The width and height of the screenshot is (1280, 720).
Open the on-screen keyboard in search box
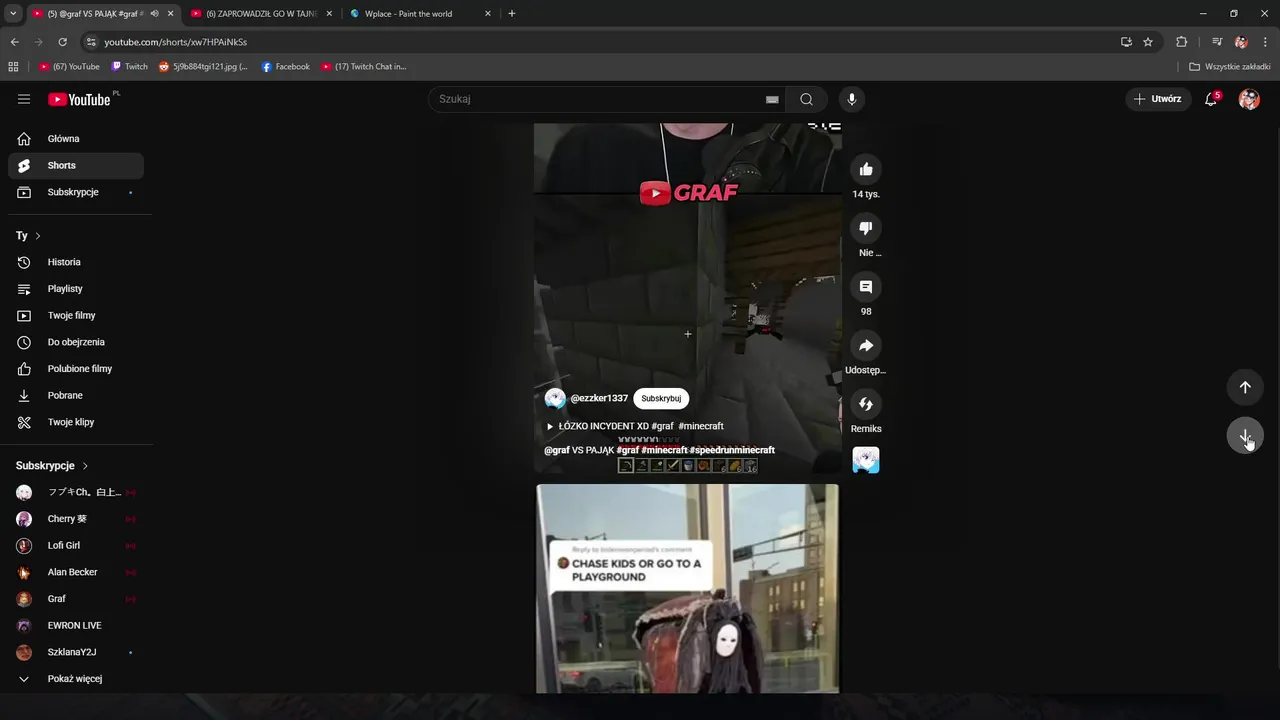click(772, 99)
